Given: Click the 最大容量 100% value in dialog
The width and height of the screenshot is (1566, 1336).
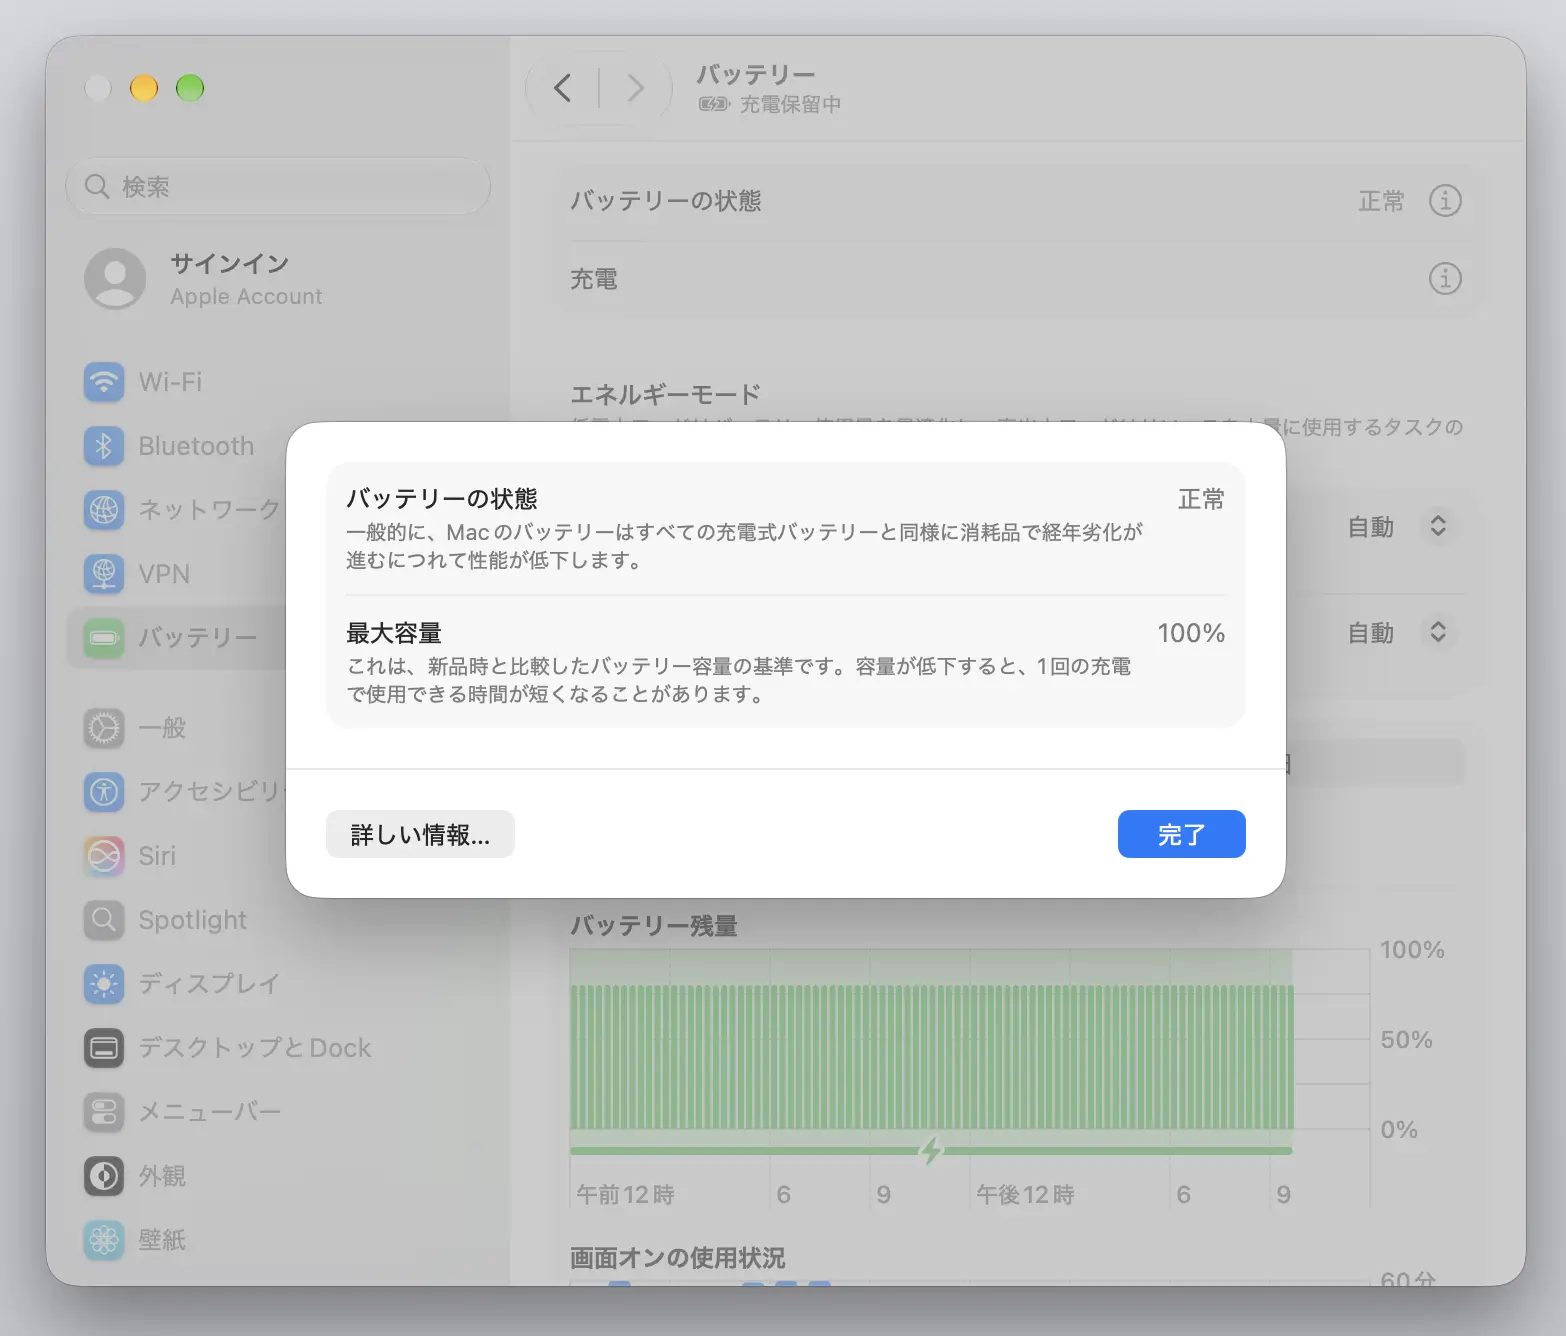Looking at the screenshot, I should pyautogui.click(x=1191, y=633).
